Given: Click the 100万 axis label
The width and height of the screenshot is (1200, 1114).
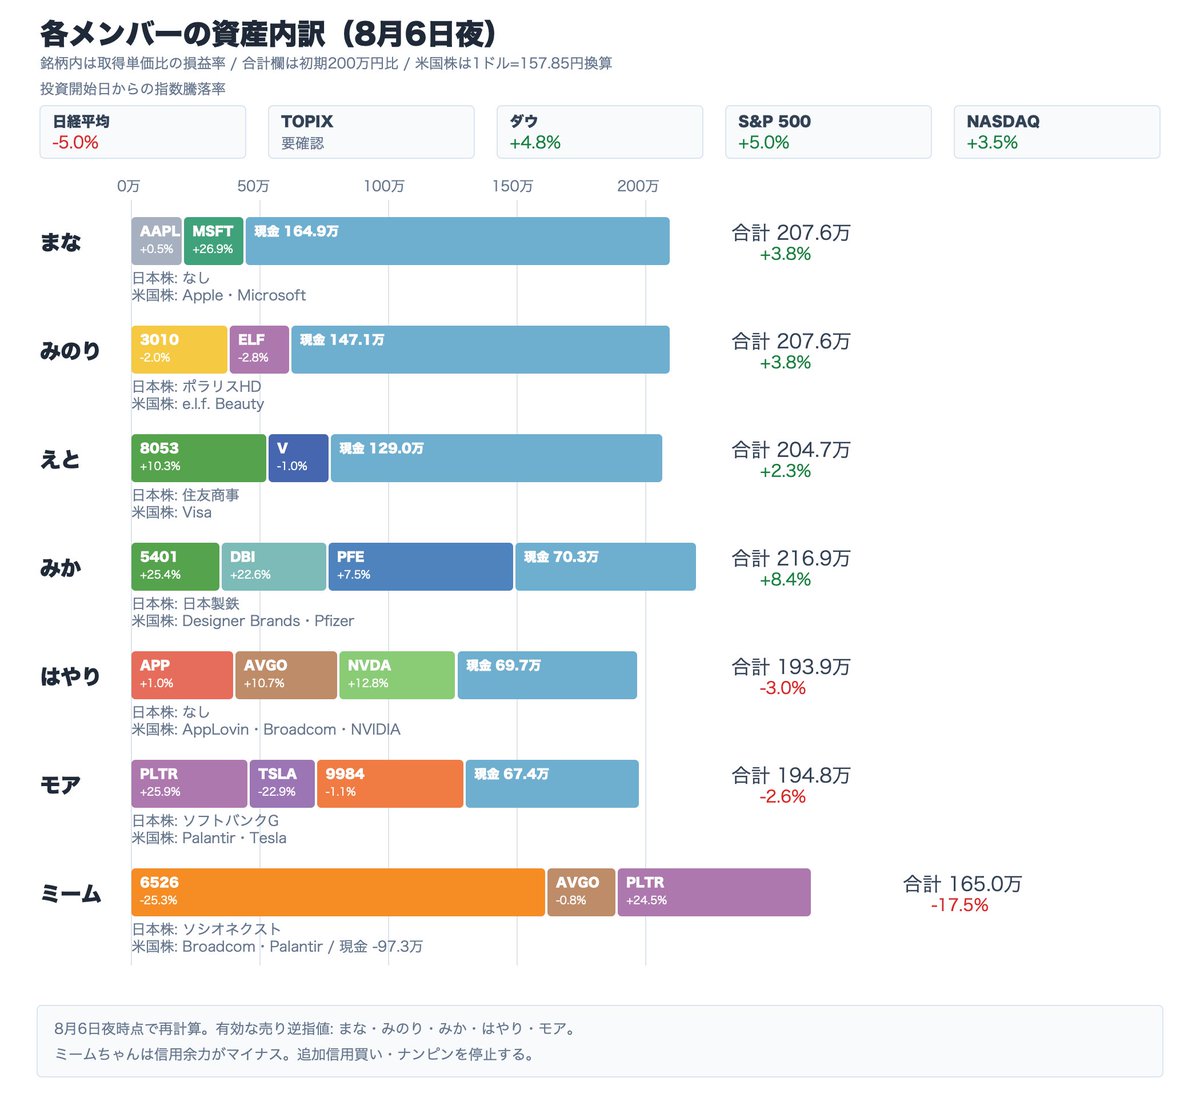Looking at the screenshot, I should (384, 186).
